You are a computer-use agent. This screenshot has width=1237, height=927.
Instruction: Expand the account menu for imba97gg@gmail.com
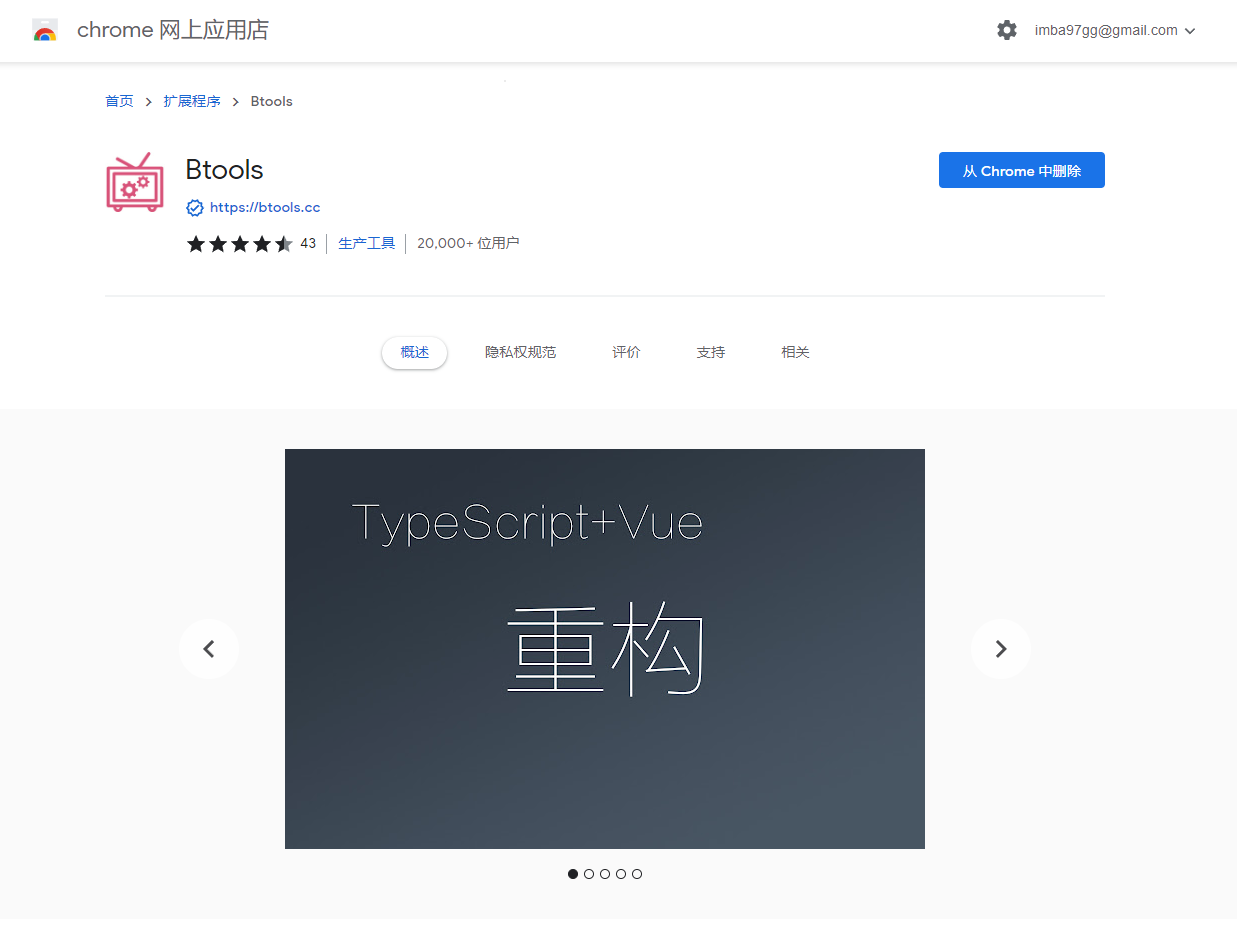(1113, 30)
